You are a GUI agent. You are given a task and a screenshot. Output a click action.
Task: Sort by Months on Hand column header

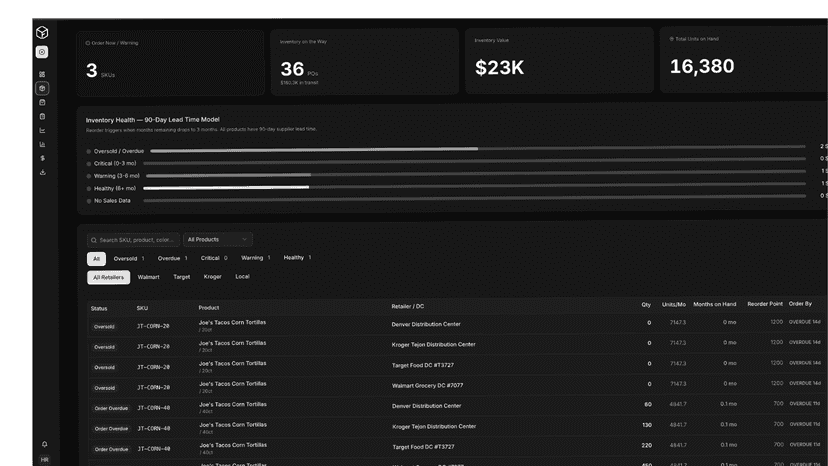click(714, 304)
